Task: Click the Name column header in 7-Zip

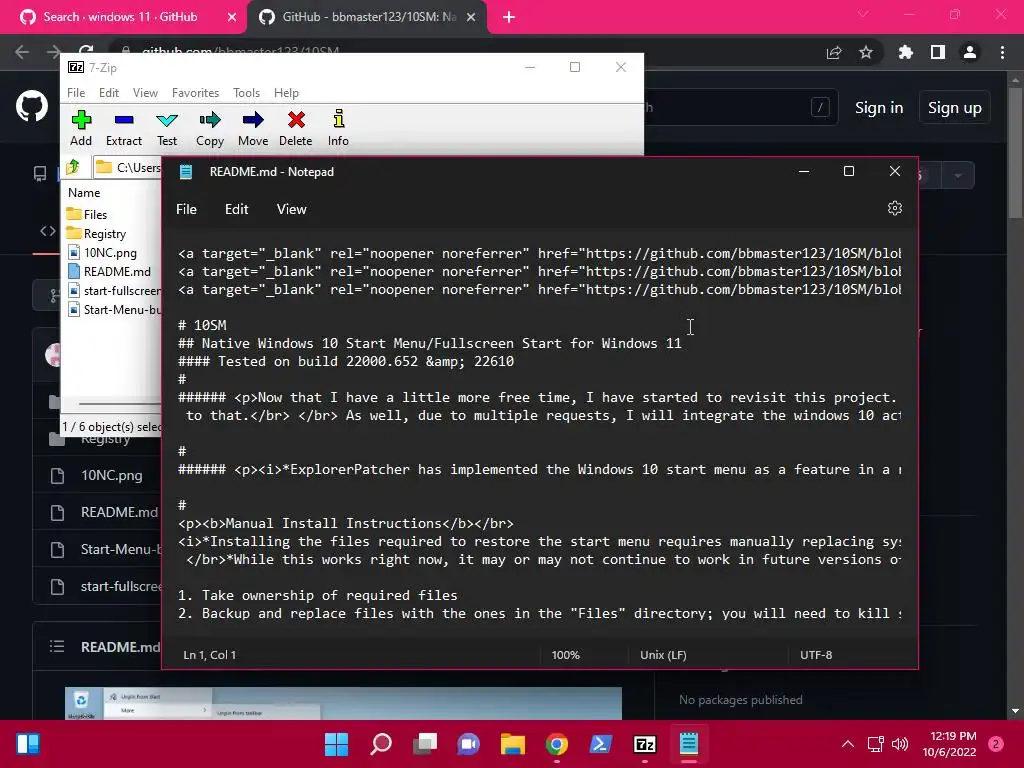Action: click(x=84, y=193)
